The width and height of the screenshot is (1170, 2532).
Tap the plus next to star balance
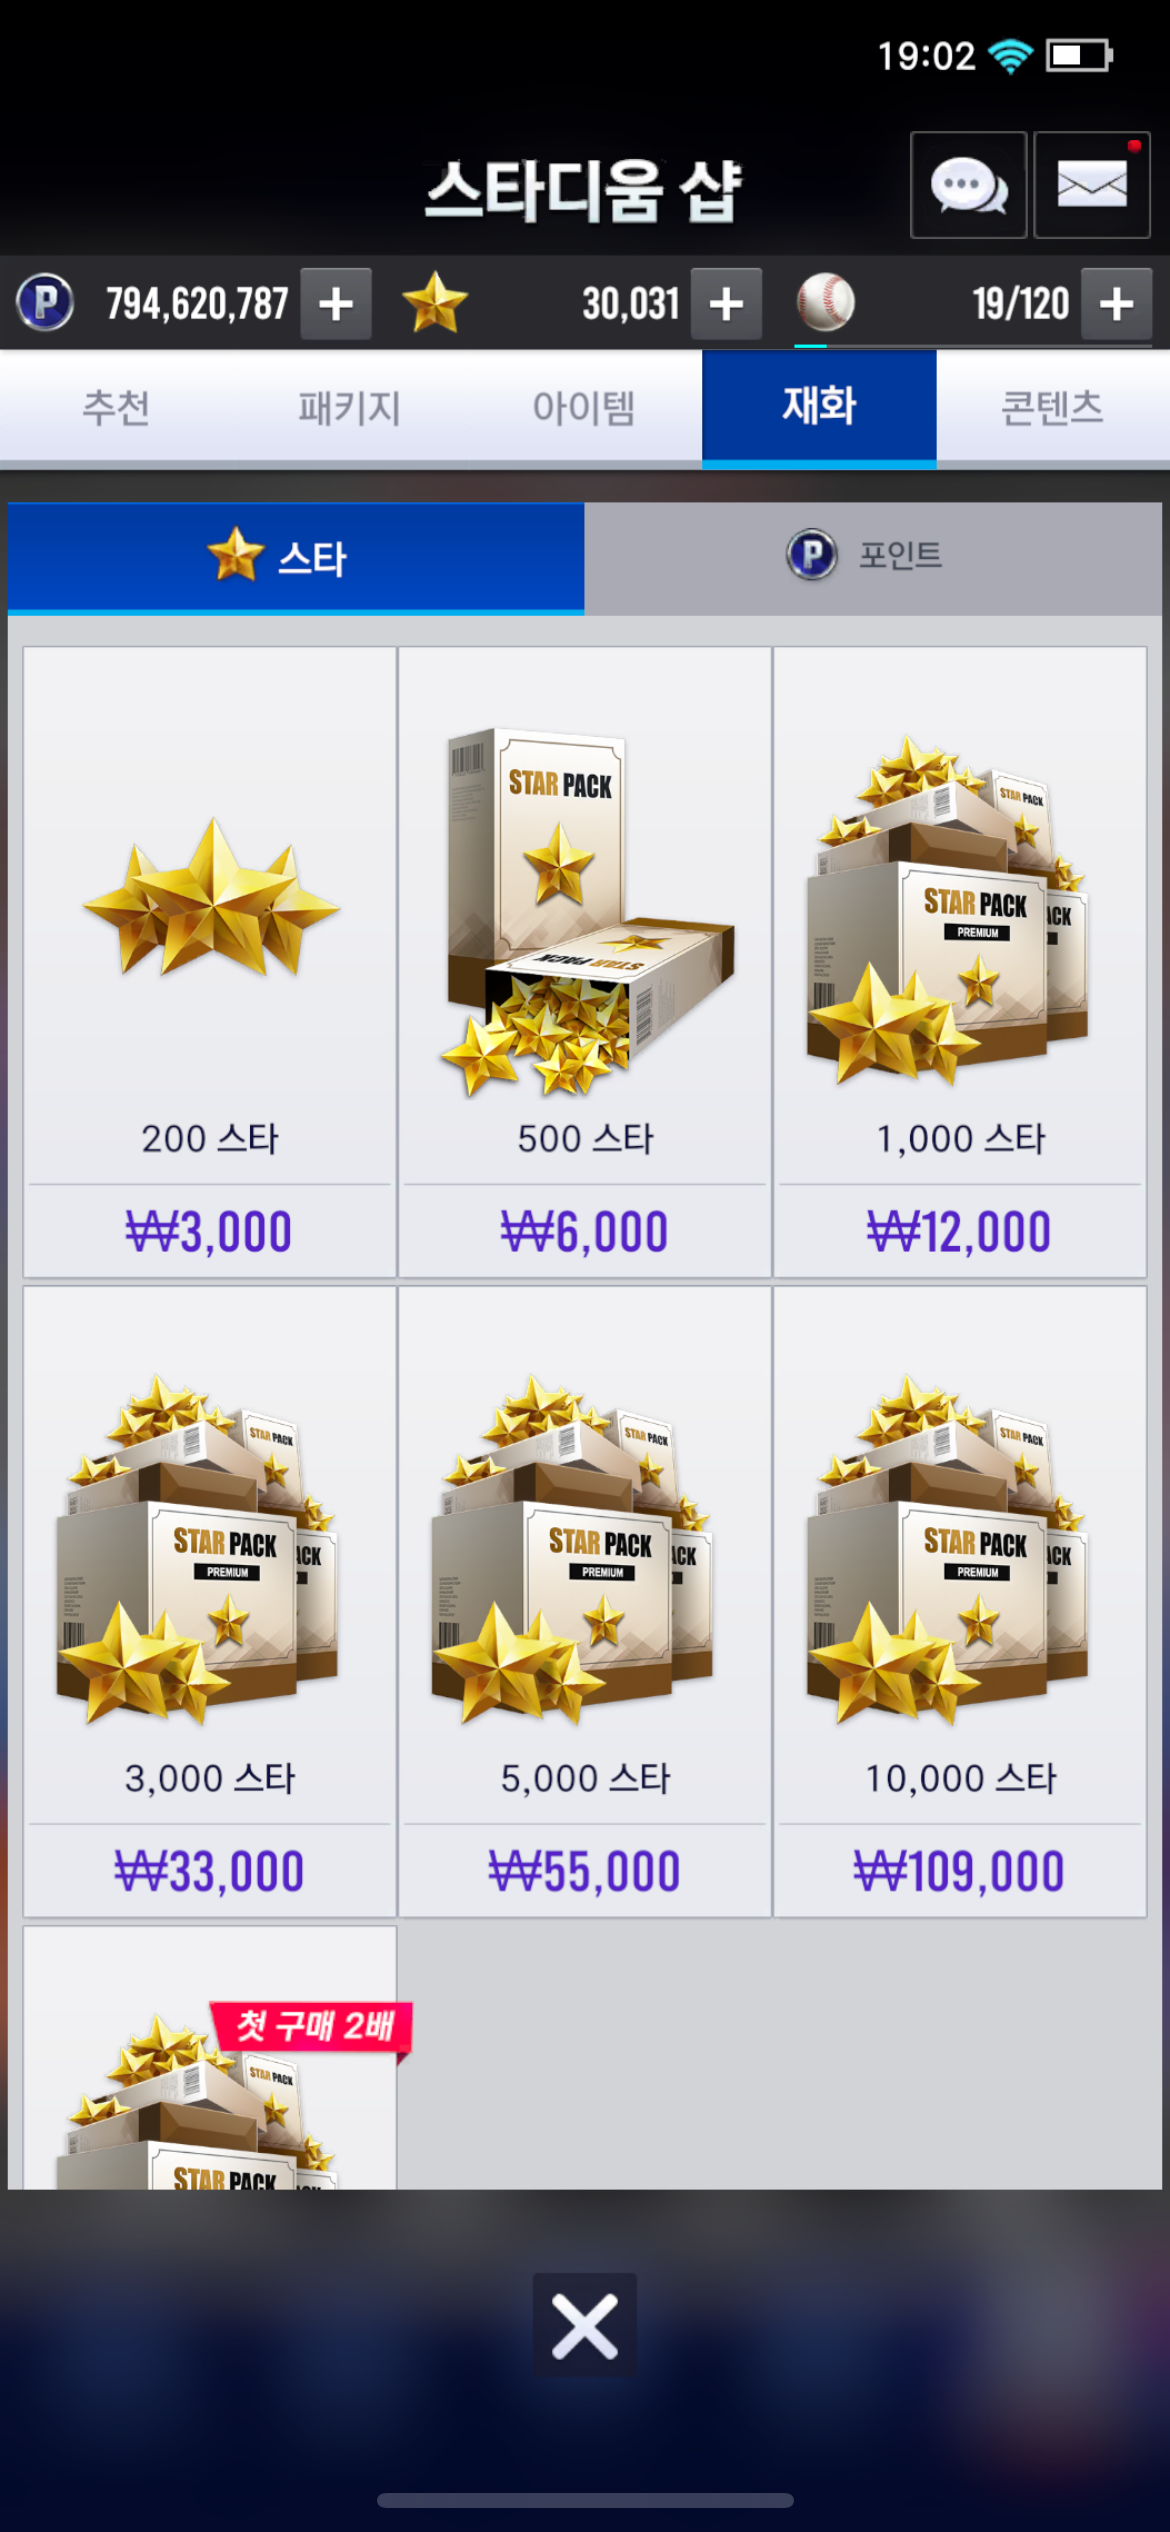click(726, 304)
